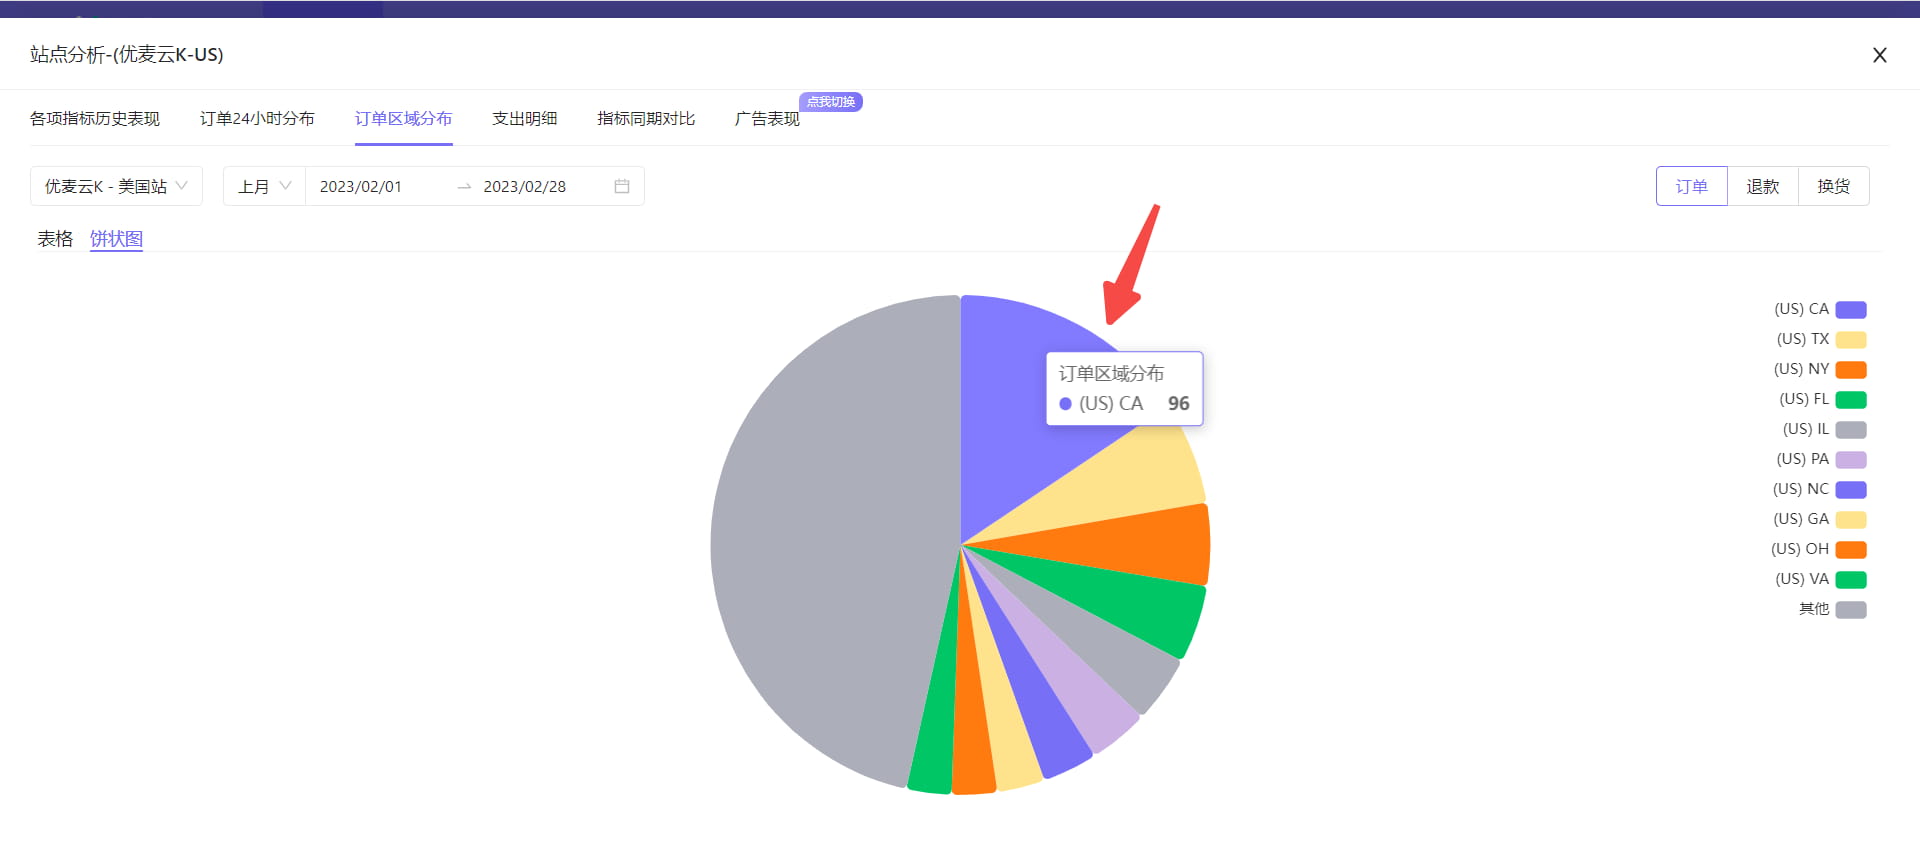Toggle the (US) NY legend entry
This screenshot has height=845, width=1920.
pos(1820,369)
